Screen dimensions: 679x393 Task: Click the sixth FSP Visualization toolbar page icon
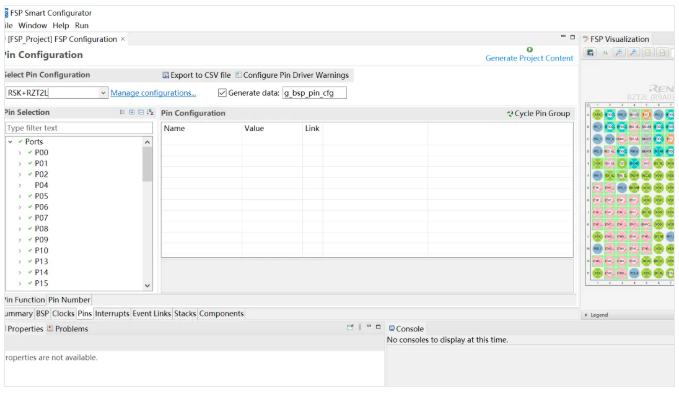click(662, 53)
